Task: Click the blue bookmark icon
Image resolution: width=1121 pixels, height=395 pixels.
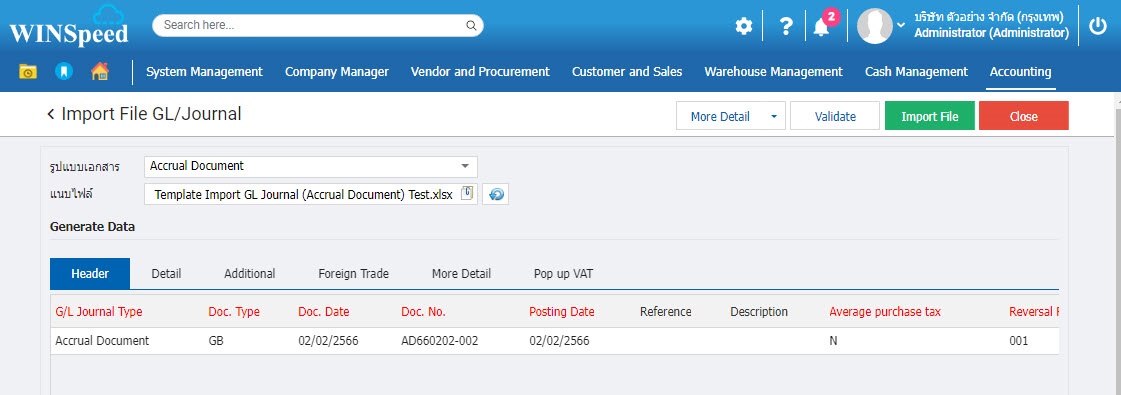Action: click(x=64, y=71)
